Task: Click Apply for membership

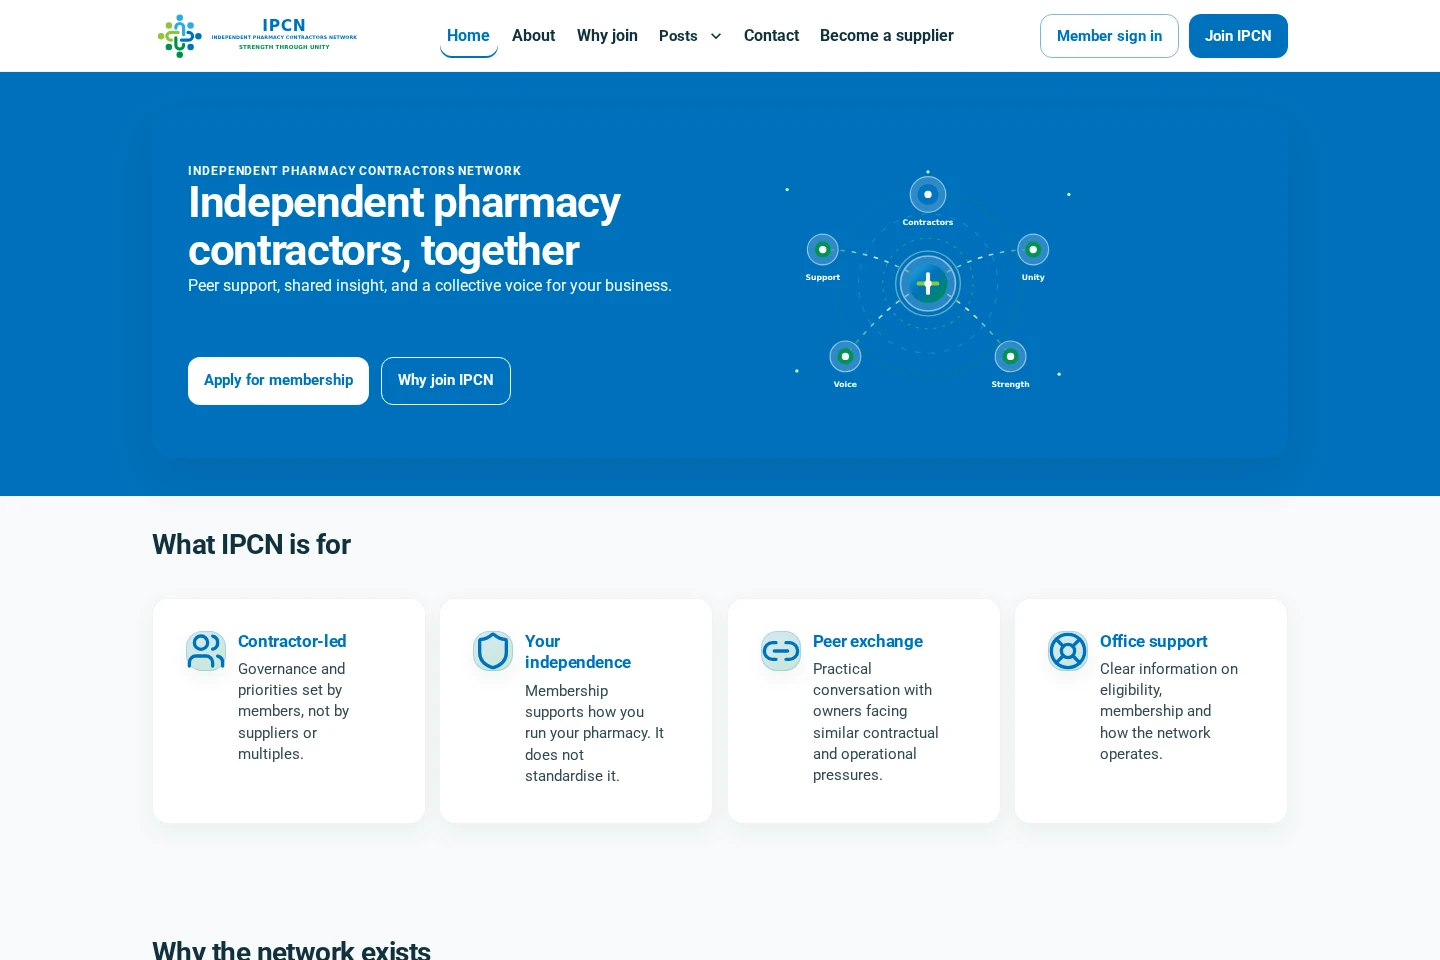Action: coord(278,381)
